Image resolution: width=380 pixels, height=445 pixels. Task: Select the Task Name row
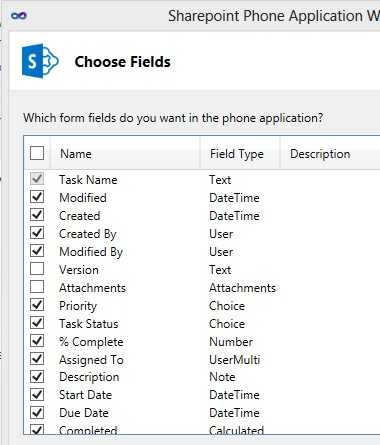202,180
